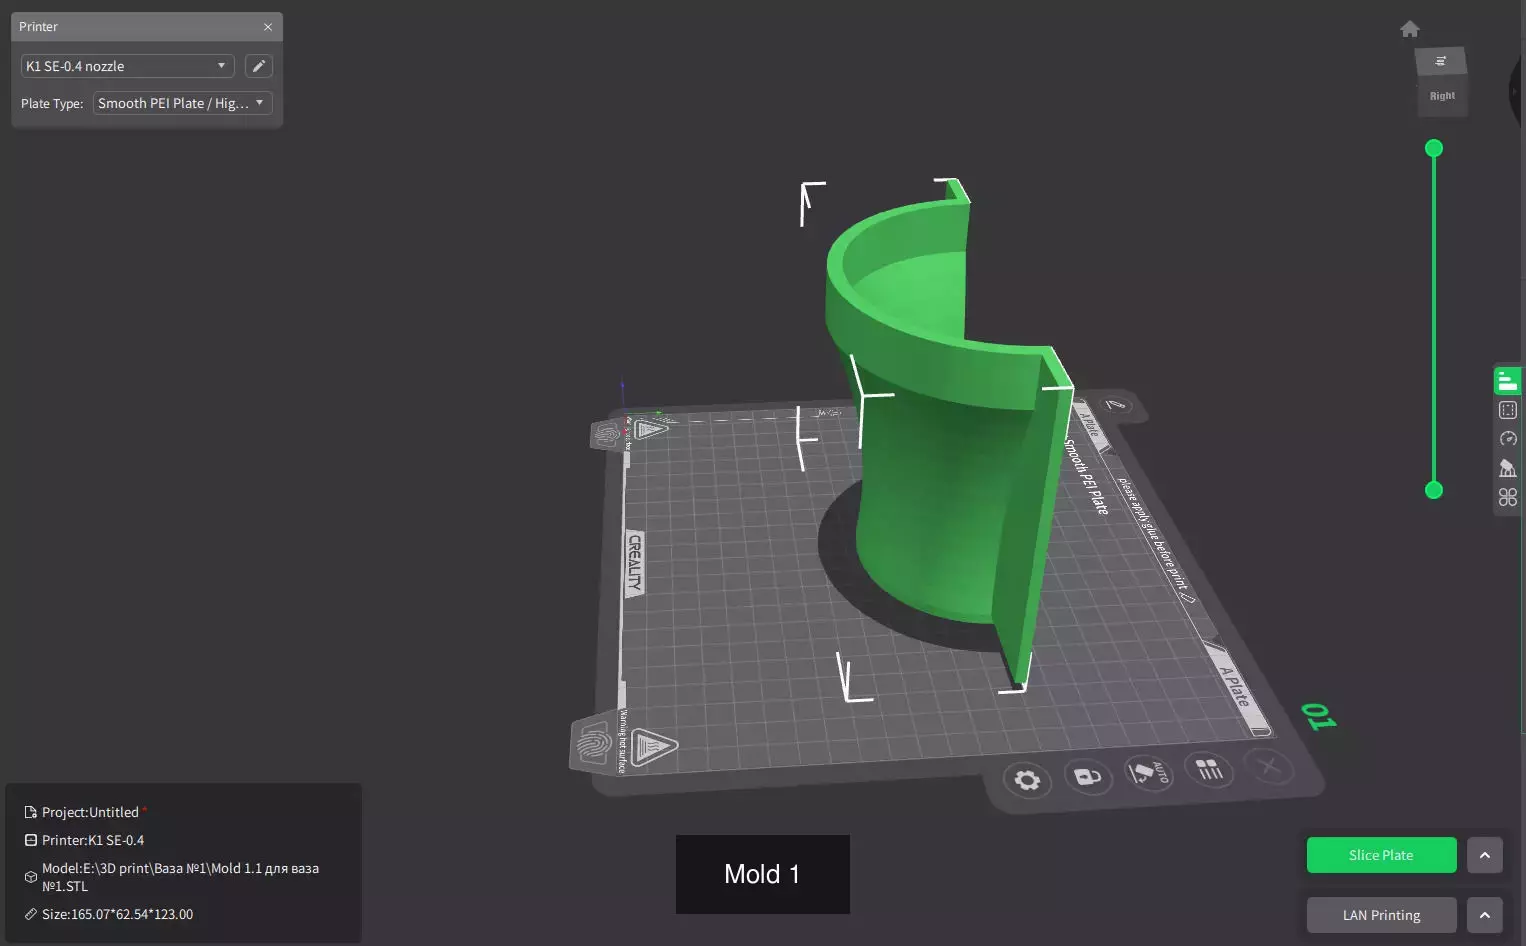Click the dashed-square selection sidebar icon
The height and width of the screenshot is (946, 1526).
click(1508, 410)
